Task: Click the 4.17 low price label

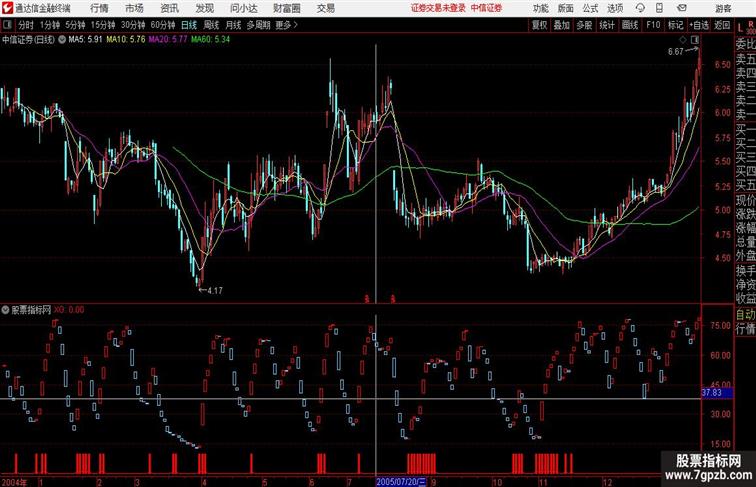Action: (x=215, y=291)
